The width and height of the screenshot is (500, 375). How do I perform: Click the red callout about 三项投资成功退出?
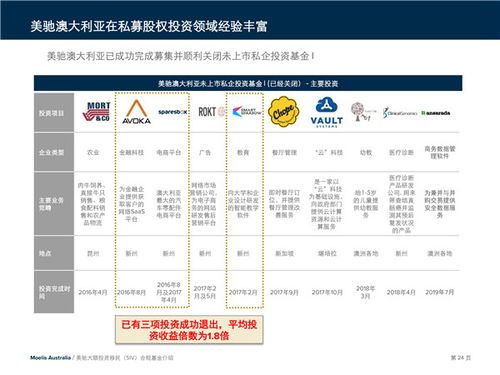[189, 330]
